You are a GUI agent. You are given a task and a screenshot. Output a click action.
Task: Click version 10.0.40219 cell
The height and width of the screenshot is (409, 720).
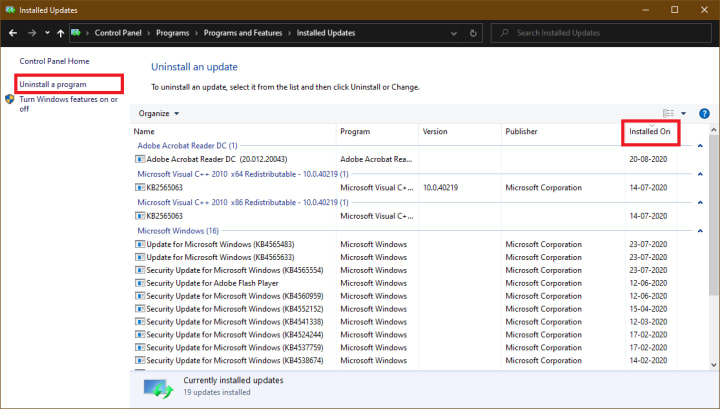click(440, 187)
